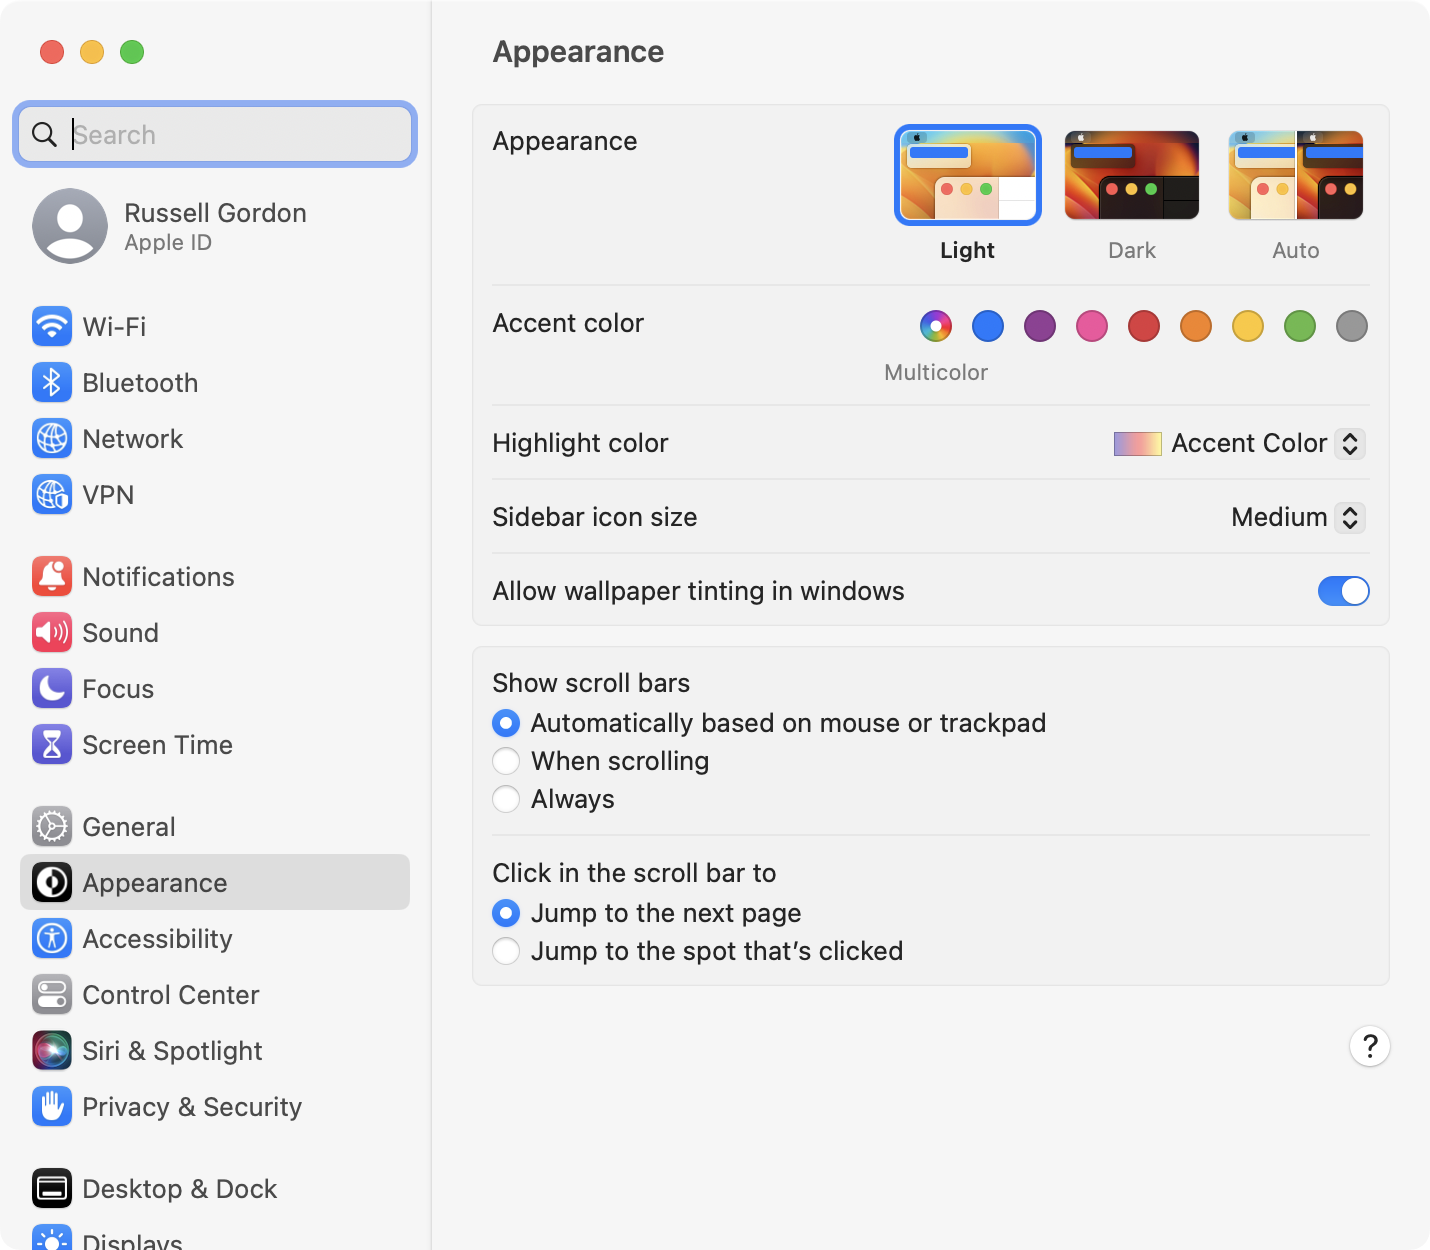Disable Allow wallpaper tinting in windows
Screen dimensions: 1430x1250
(x=1343, y=591)
